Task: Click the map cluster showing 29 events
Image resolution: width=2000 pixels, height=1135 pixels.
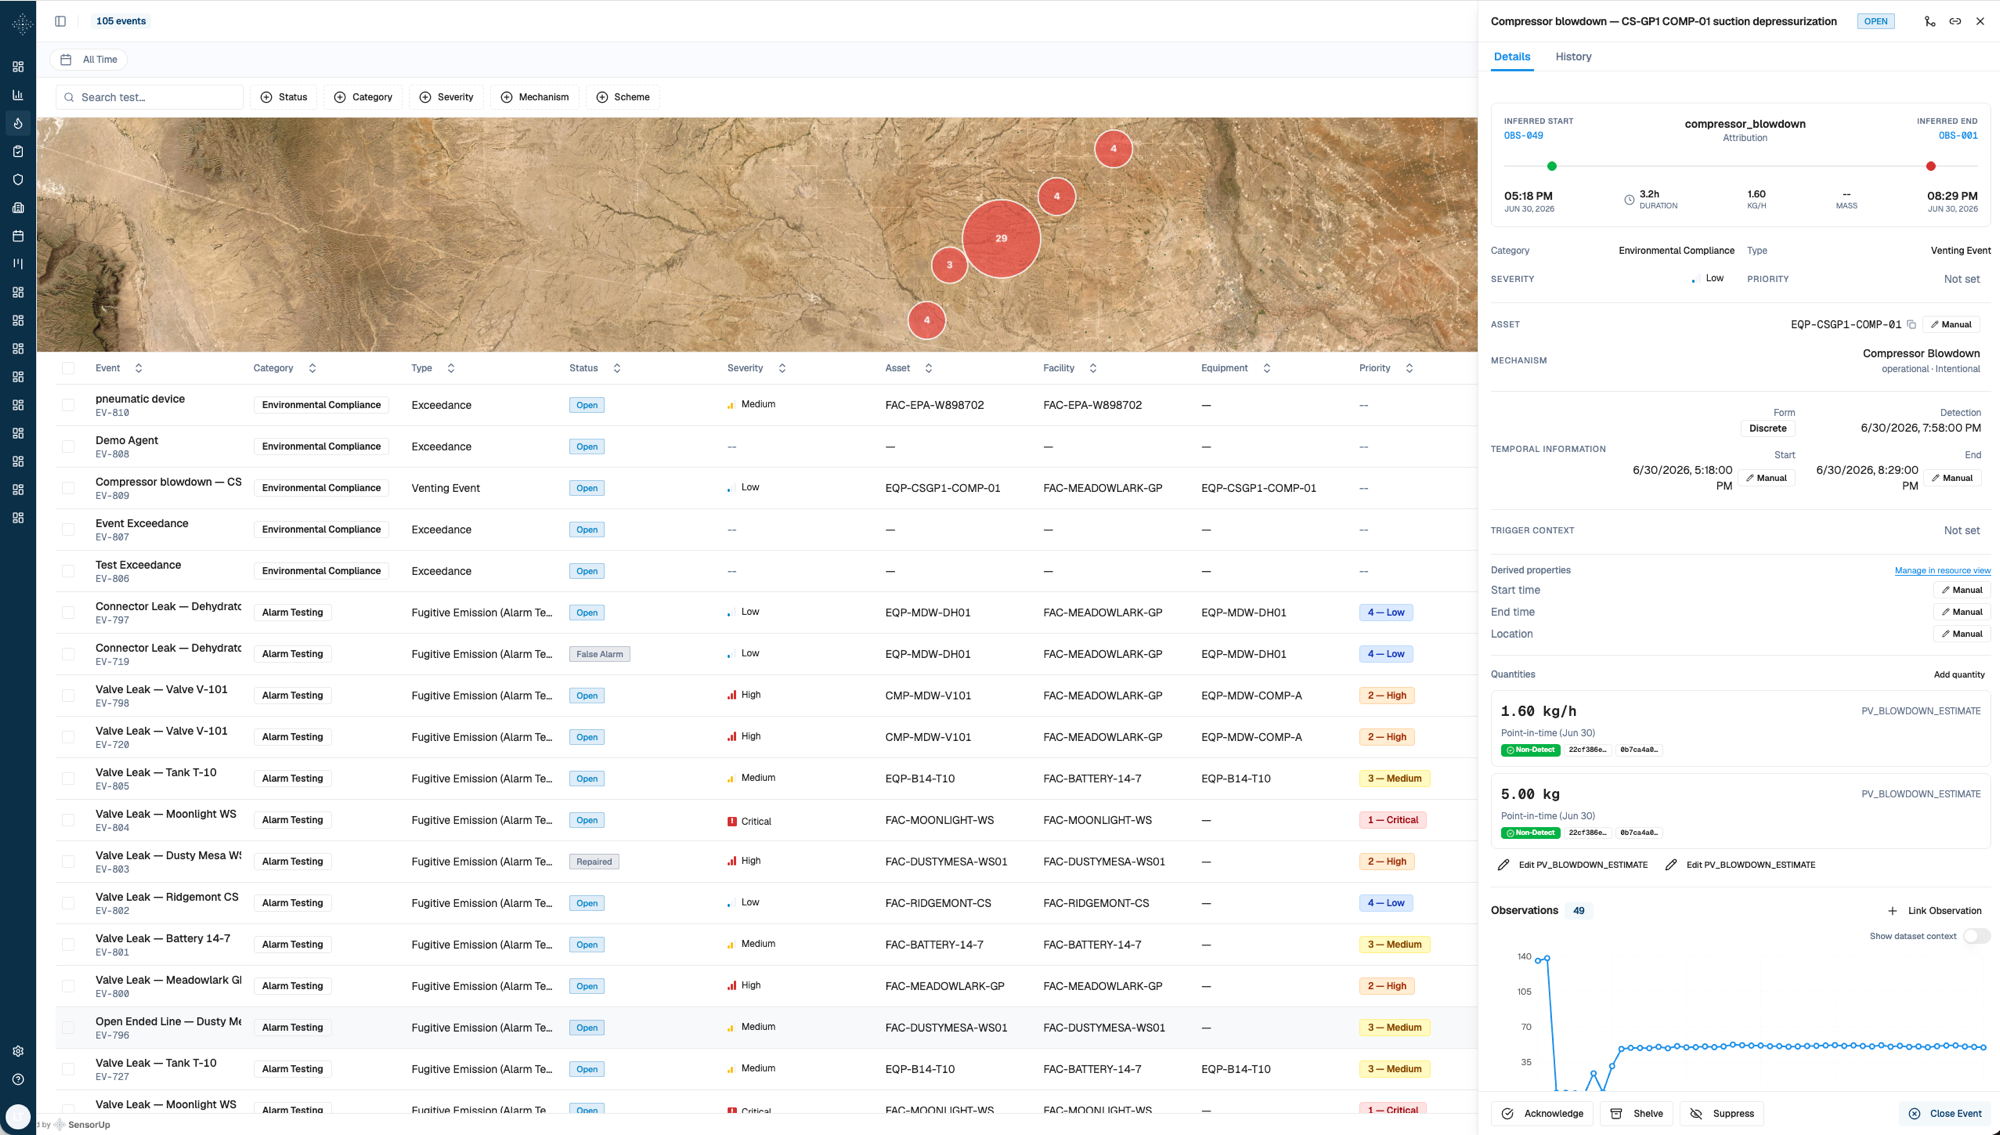Action: [x=1001, y=238]
